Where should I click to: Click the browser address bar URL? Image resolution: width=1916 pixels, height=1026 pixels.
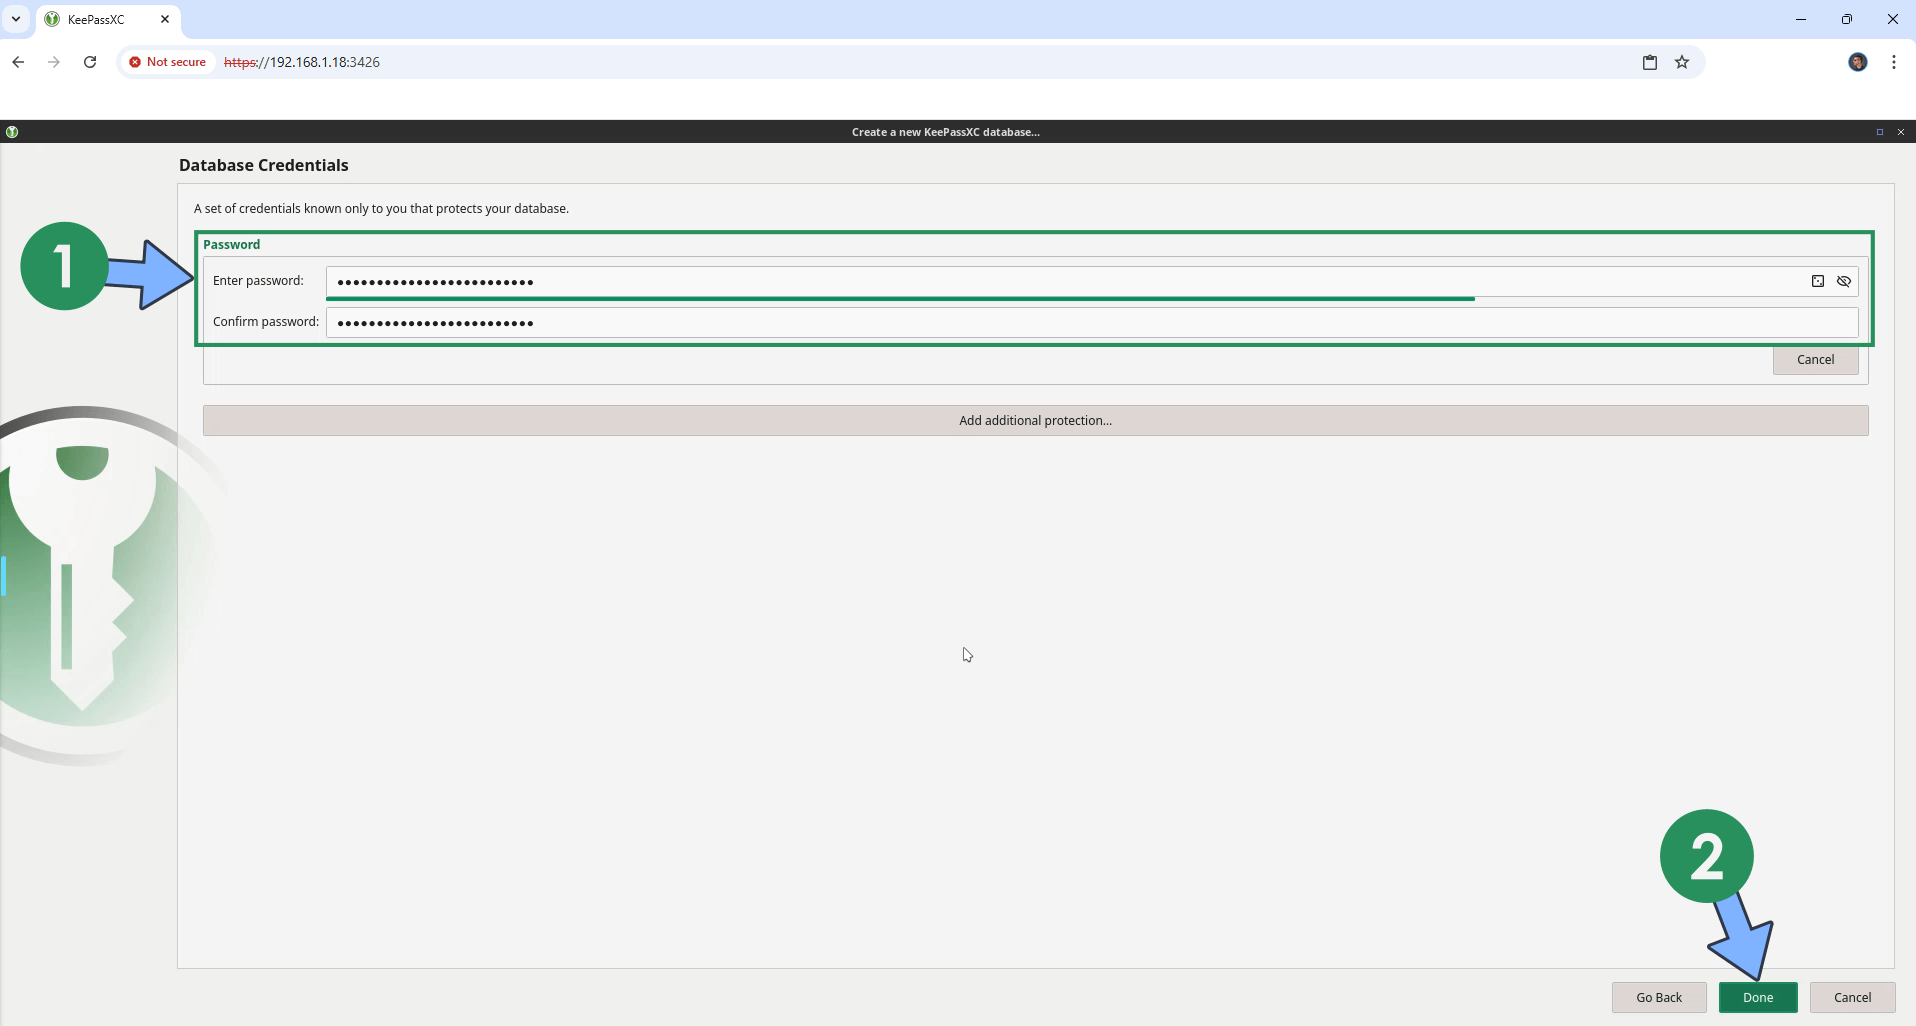[x=302, y=62]
